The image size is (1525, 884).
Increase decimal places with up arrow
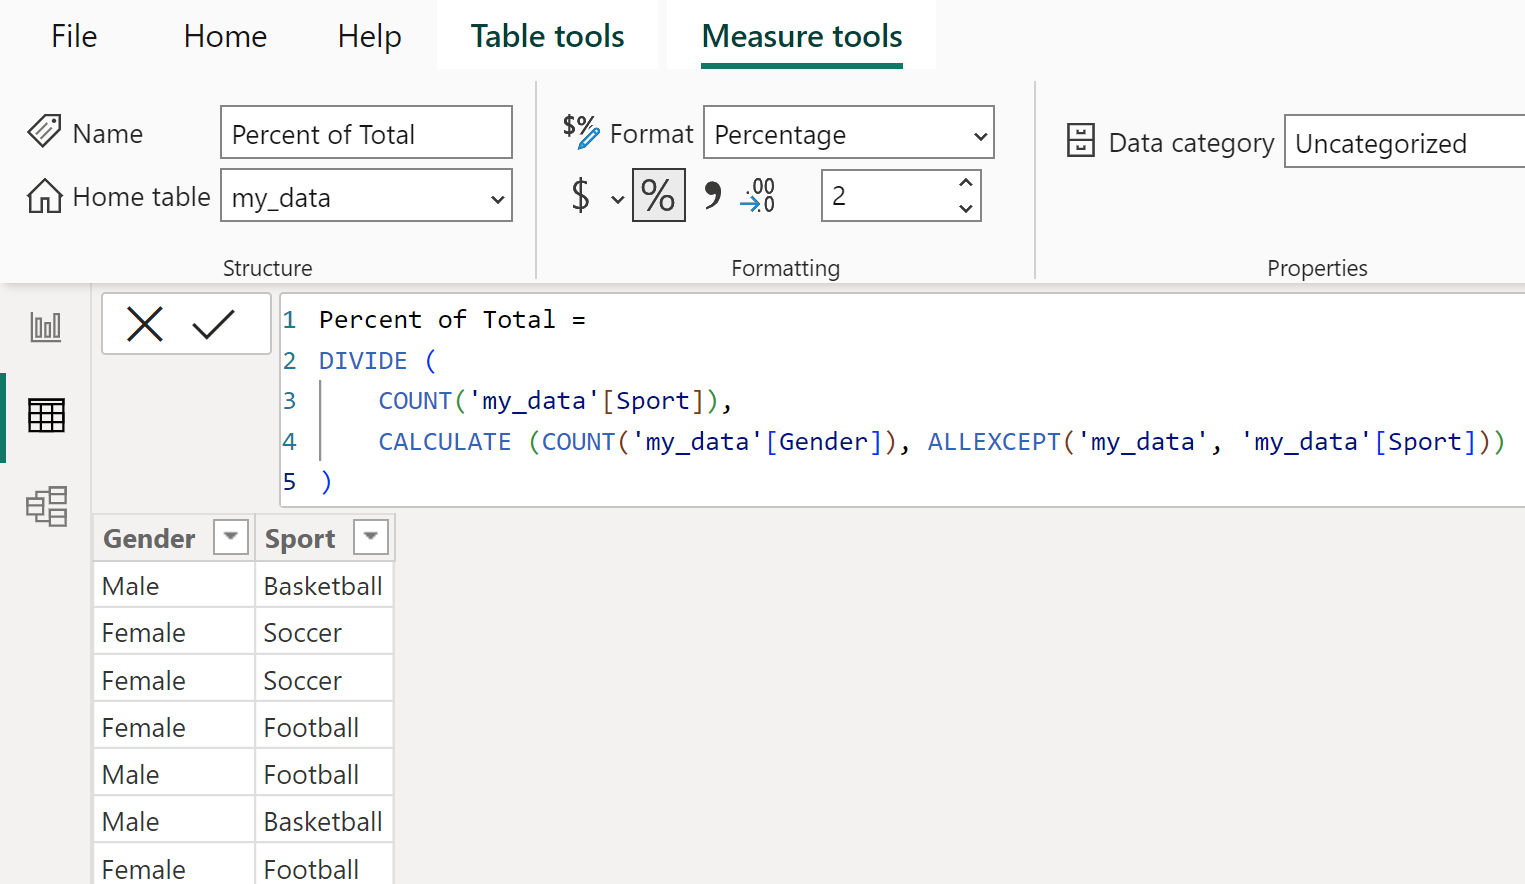click(965, 183)
